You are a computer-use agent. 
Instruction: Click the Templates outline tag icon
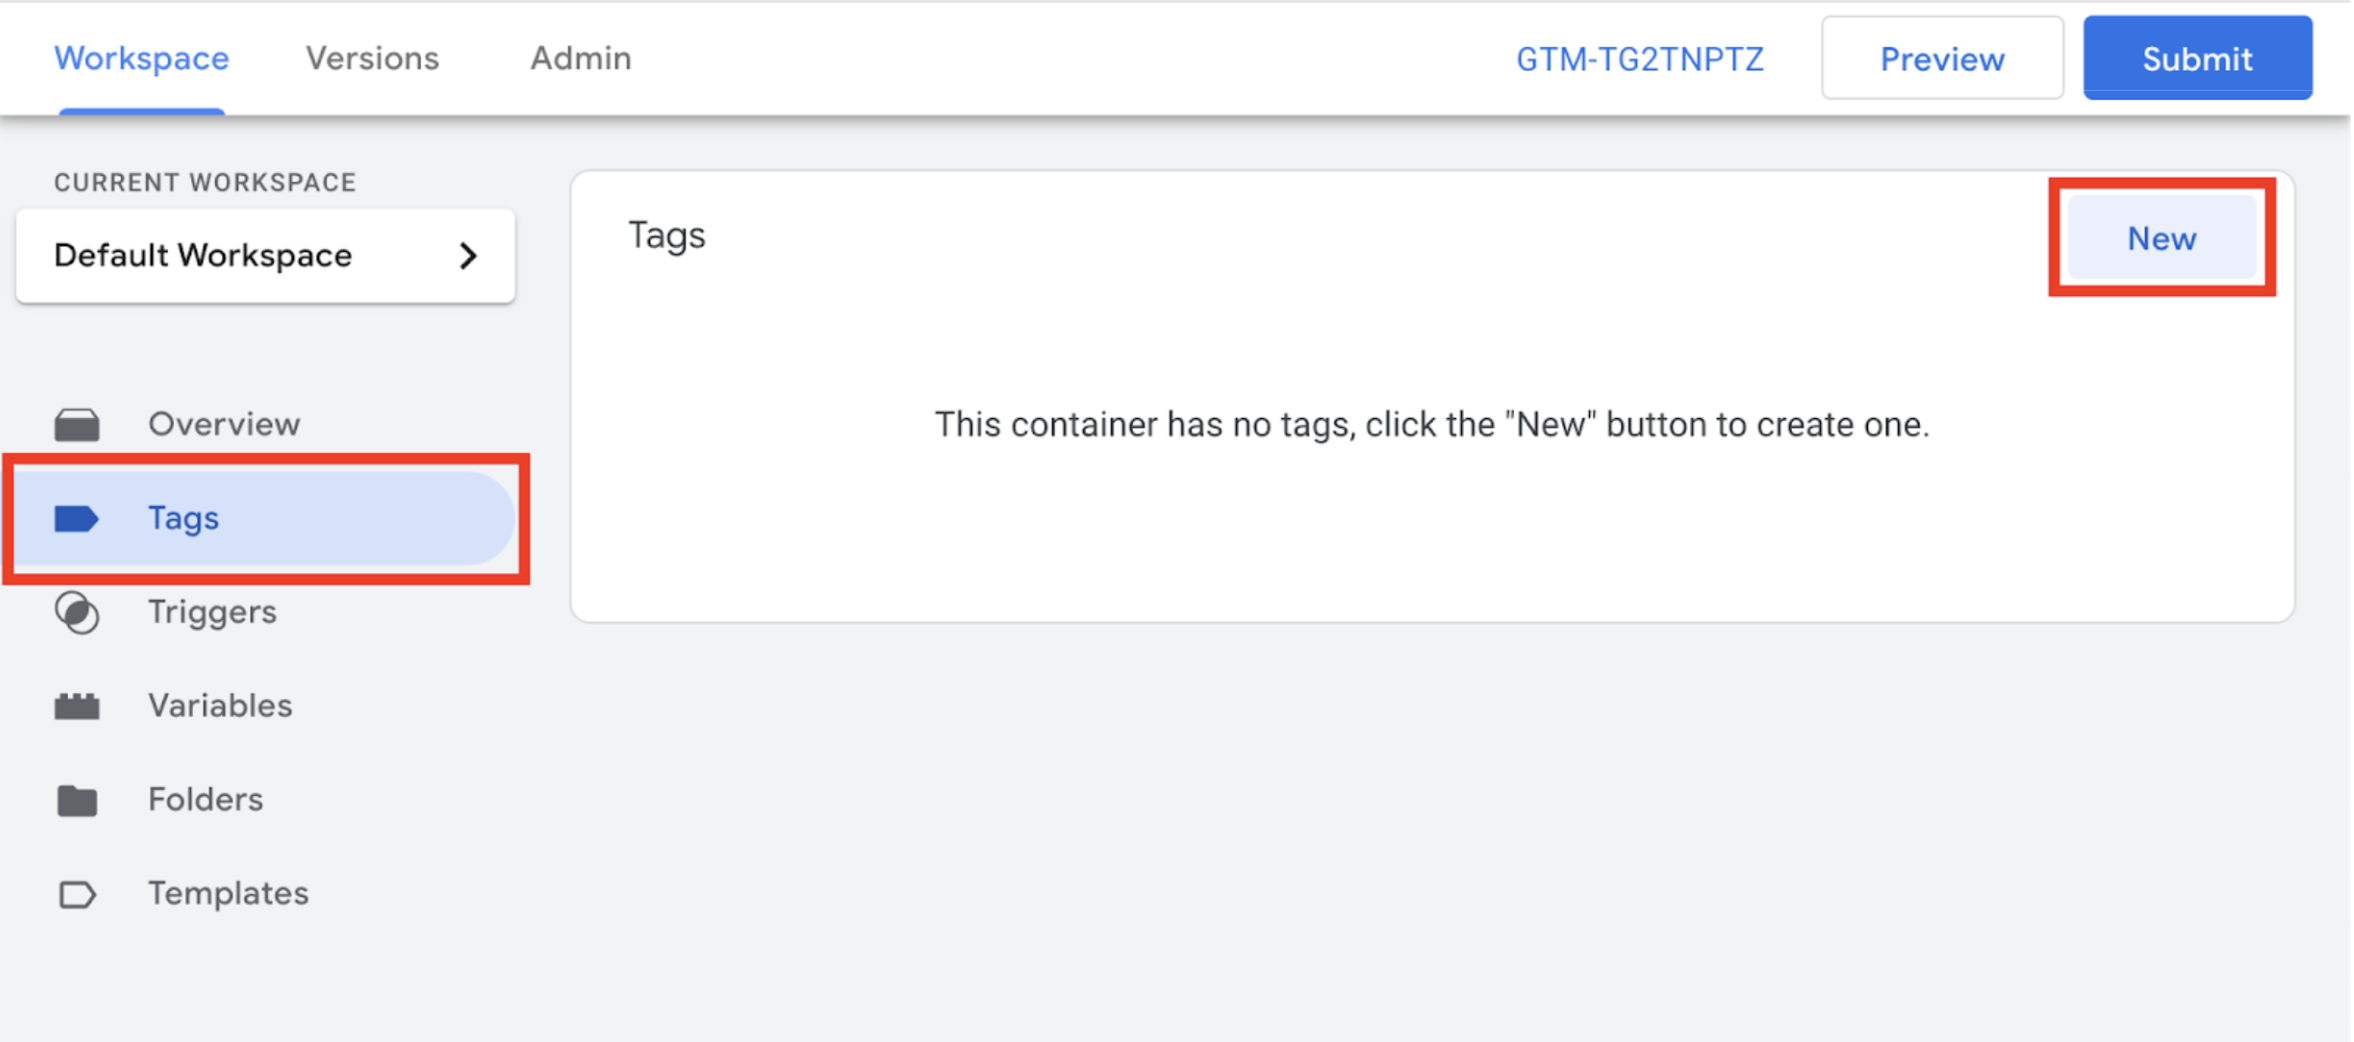(x=77, y=894)
